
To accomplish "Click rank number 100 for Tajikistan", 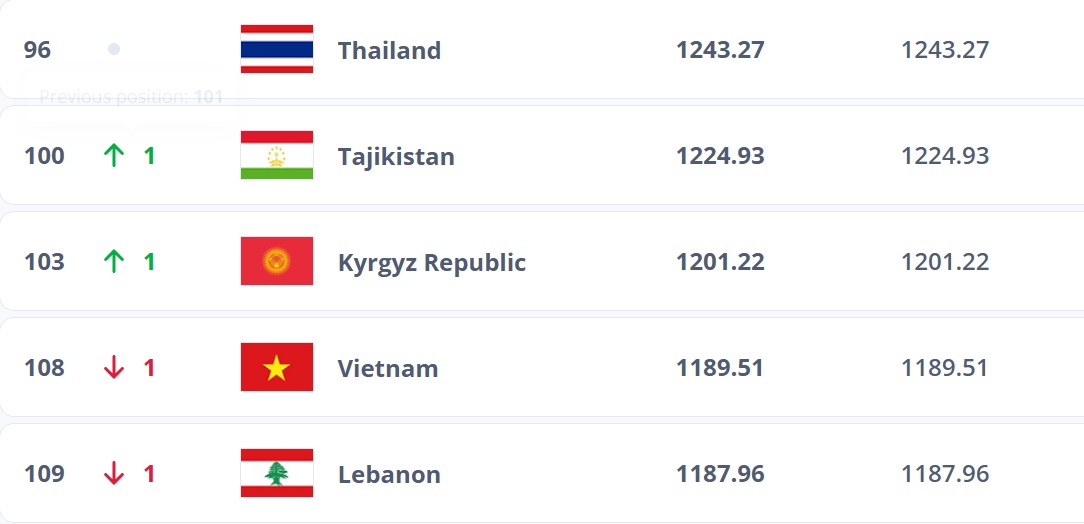I will pos(44,156).
